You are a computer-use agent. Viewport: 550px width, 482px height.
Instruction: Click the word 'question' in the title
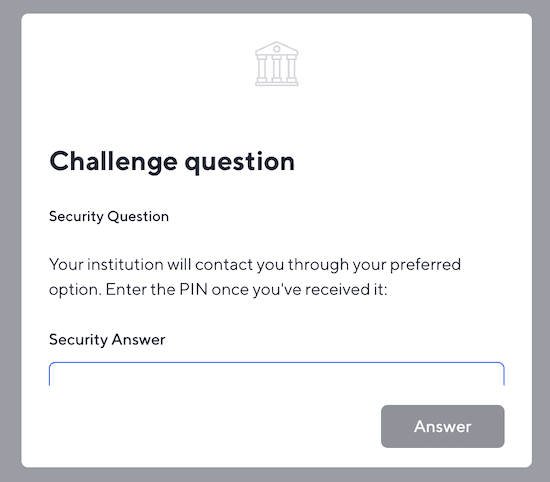point(240,163)
